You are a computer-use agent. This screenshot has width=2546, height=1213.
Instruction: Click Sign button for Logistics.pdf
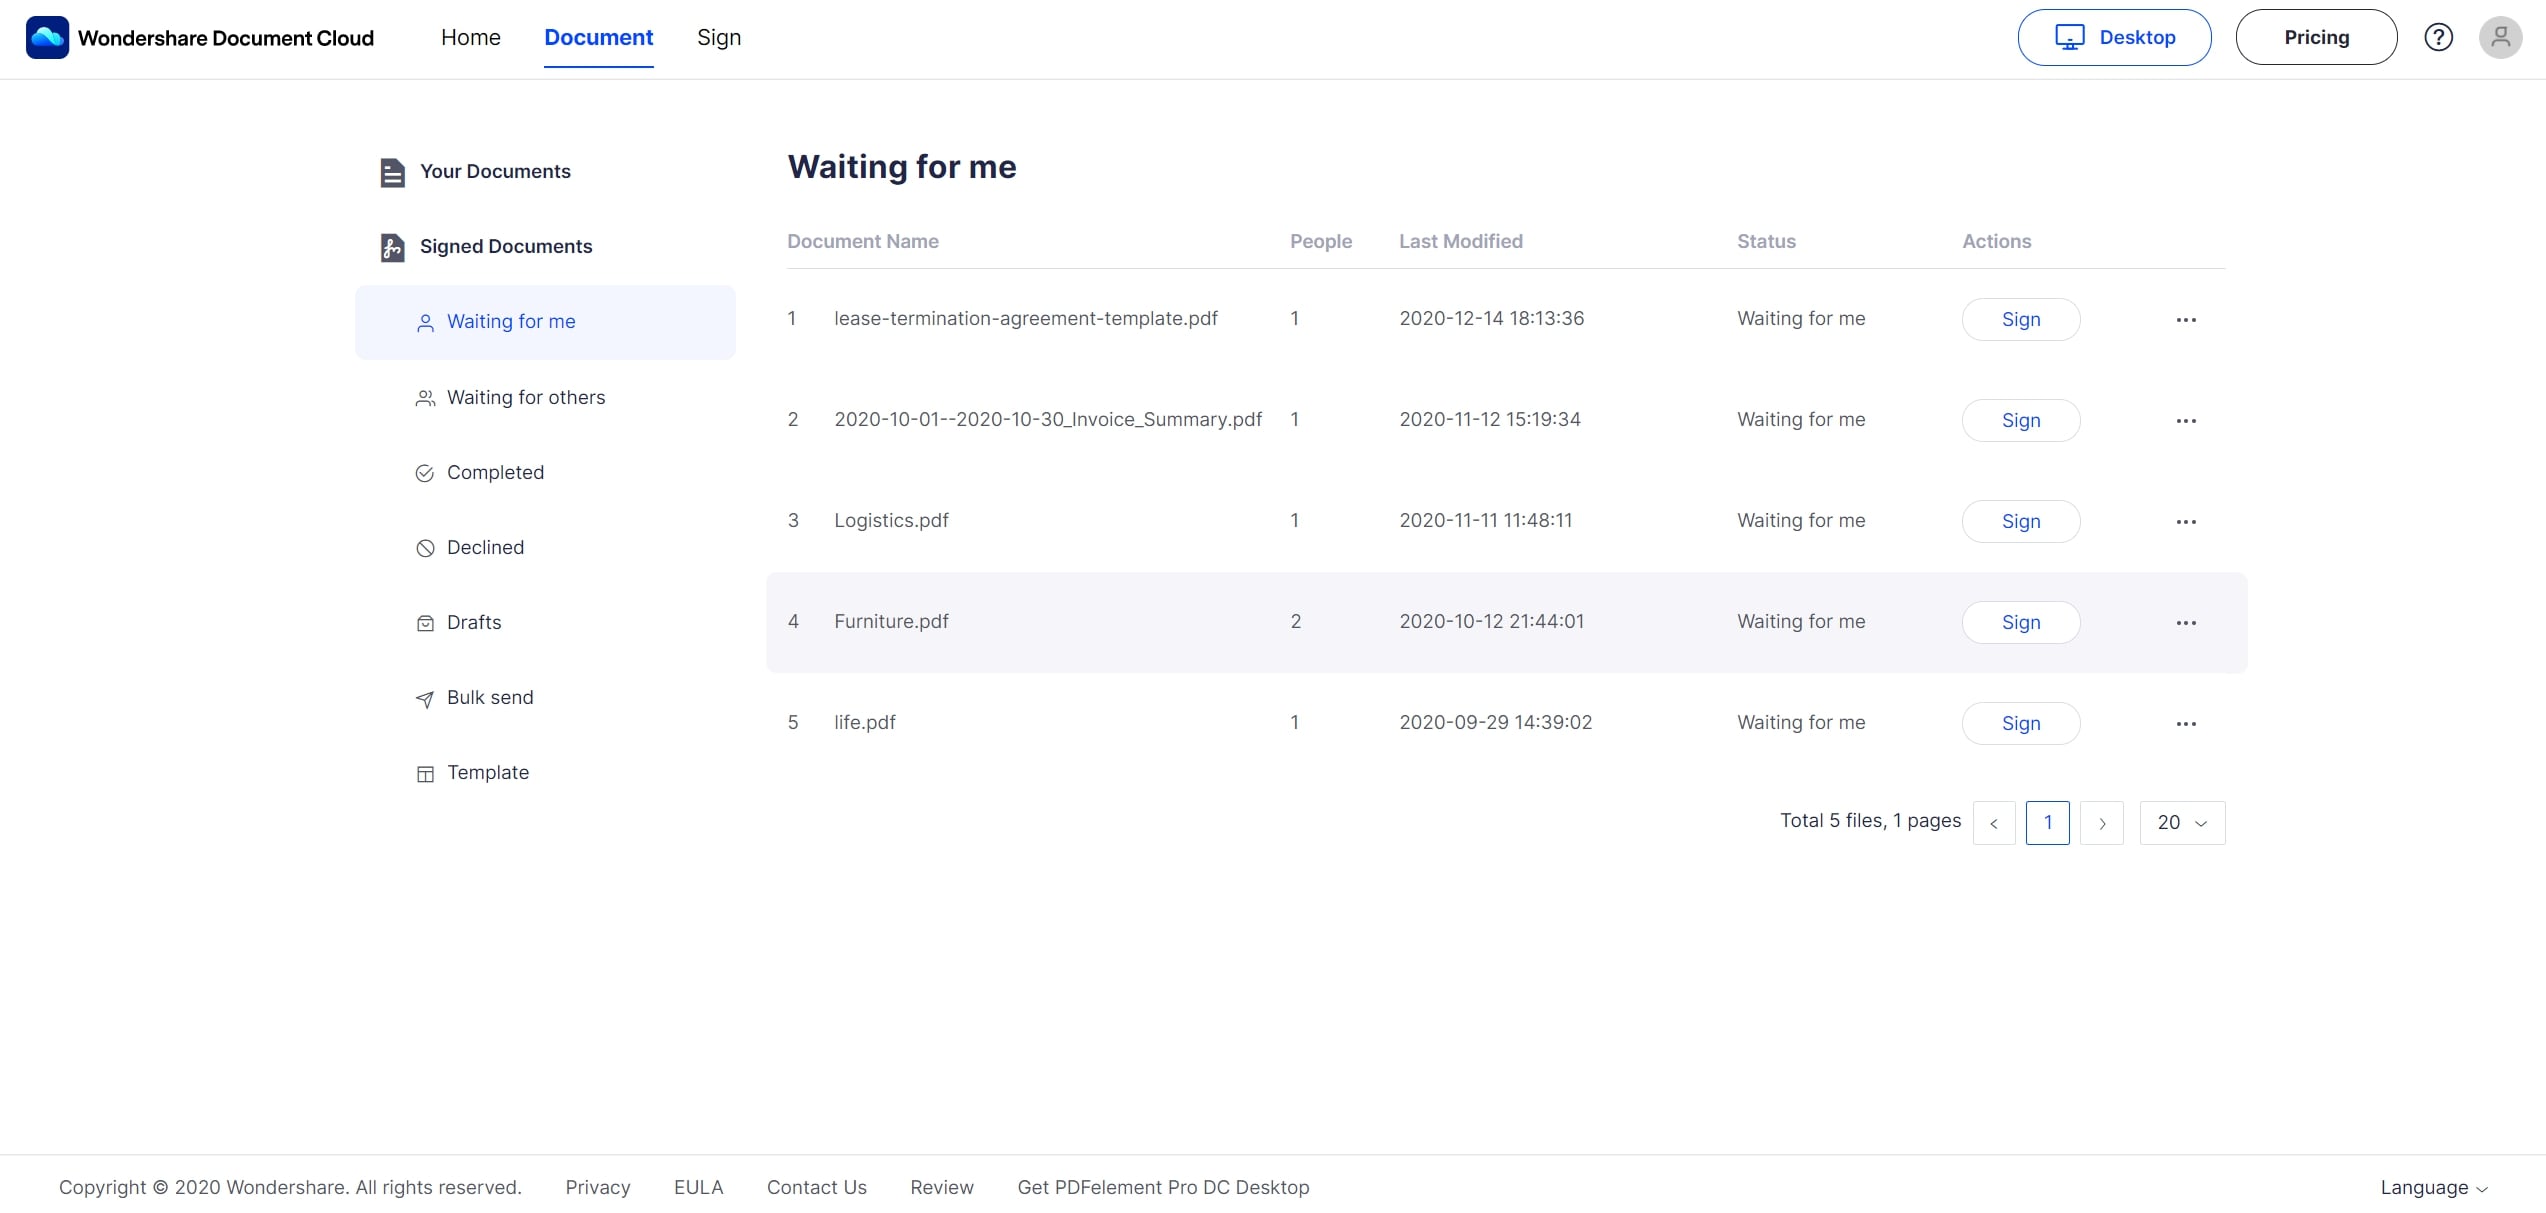(2020, 521)
